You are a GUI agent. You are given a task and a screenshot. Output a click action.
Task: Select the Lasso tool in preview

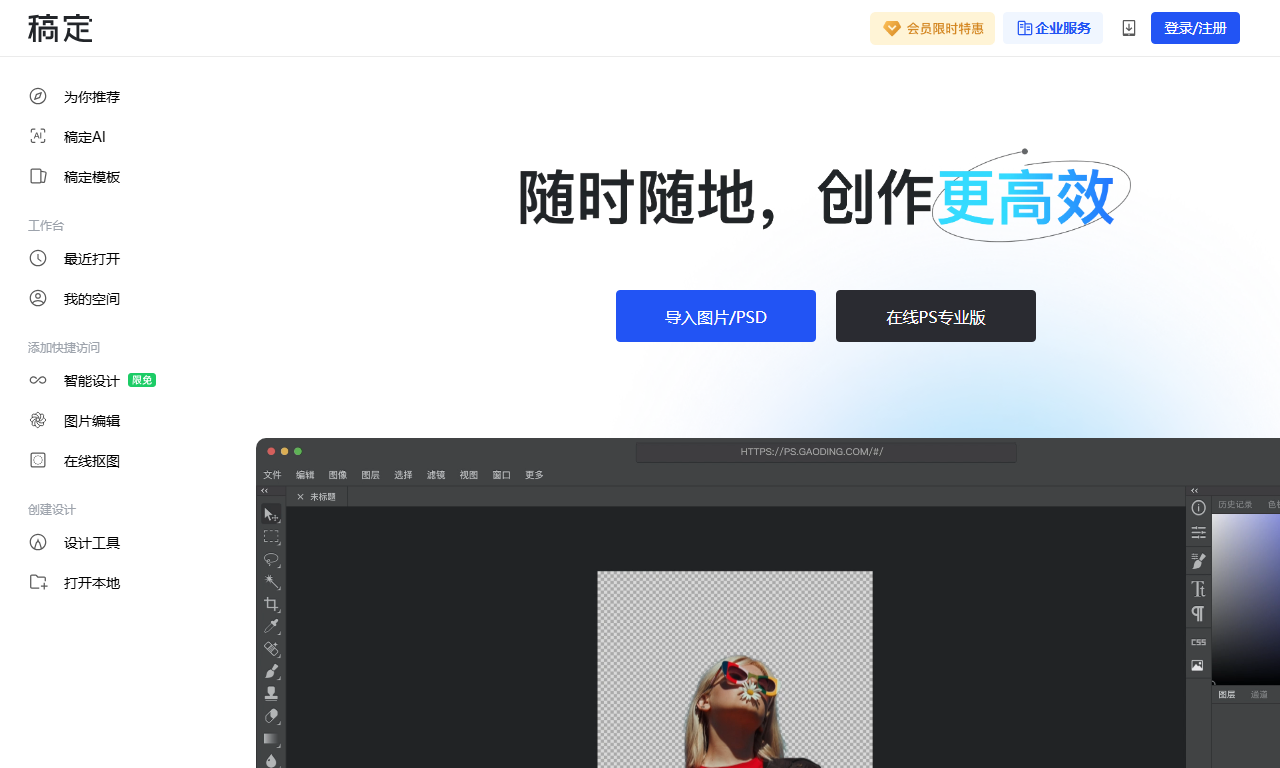click(271, 559)
